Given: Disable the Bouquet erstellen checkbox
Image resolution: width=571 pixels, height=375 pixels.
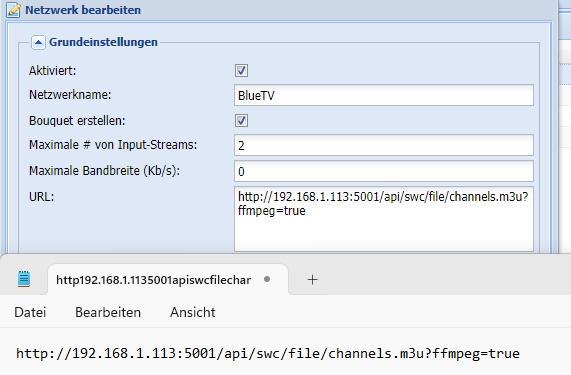Looking at the screenshot, I should pyautogui.click(x=241, y=121).
